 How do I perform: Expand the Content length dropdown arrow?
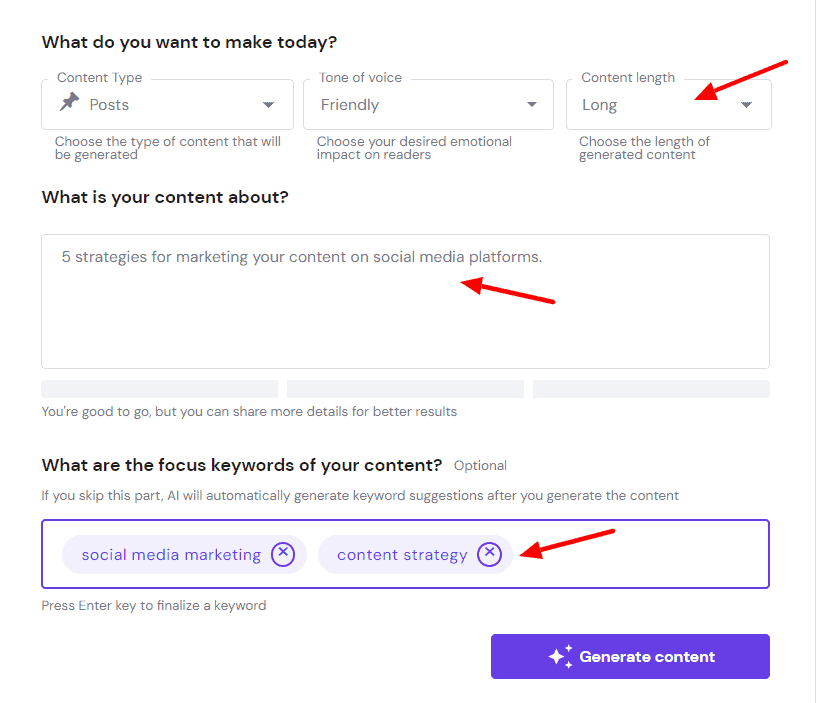(746, 105)
